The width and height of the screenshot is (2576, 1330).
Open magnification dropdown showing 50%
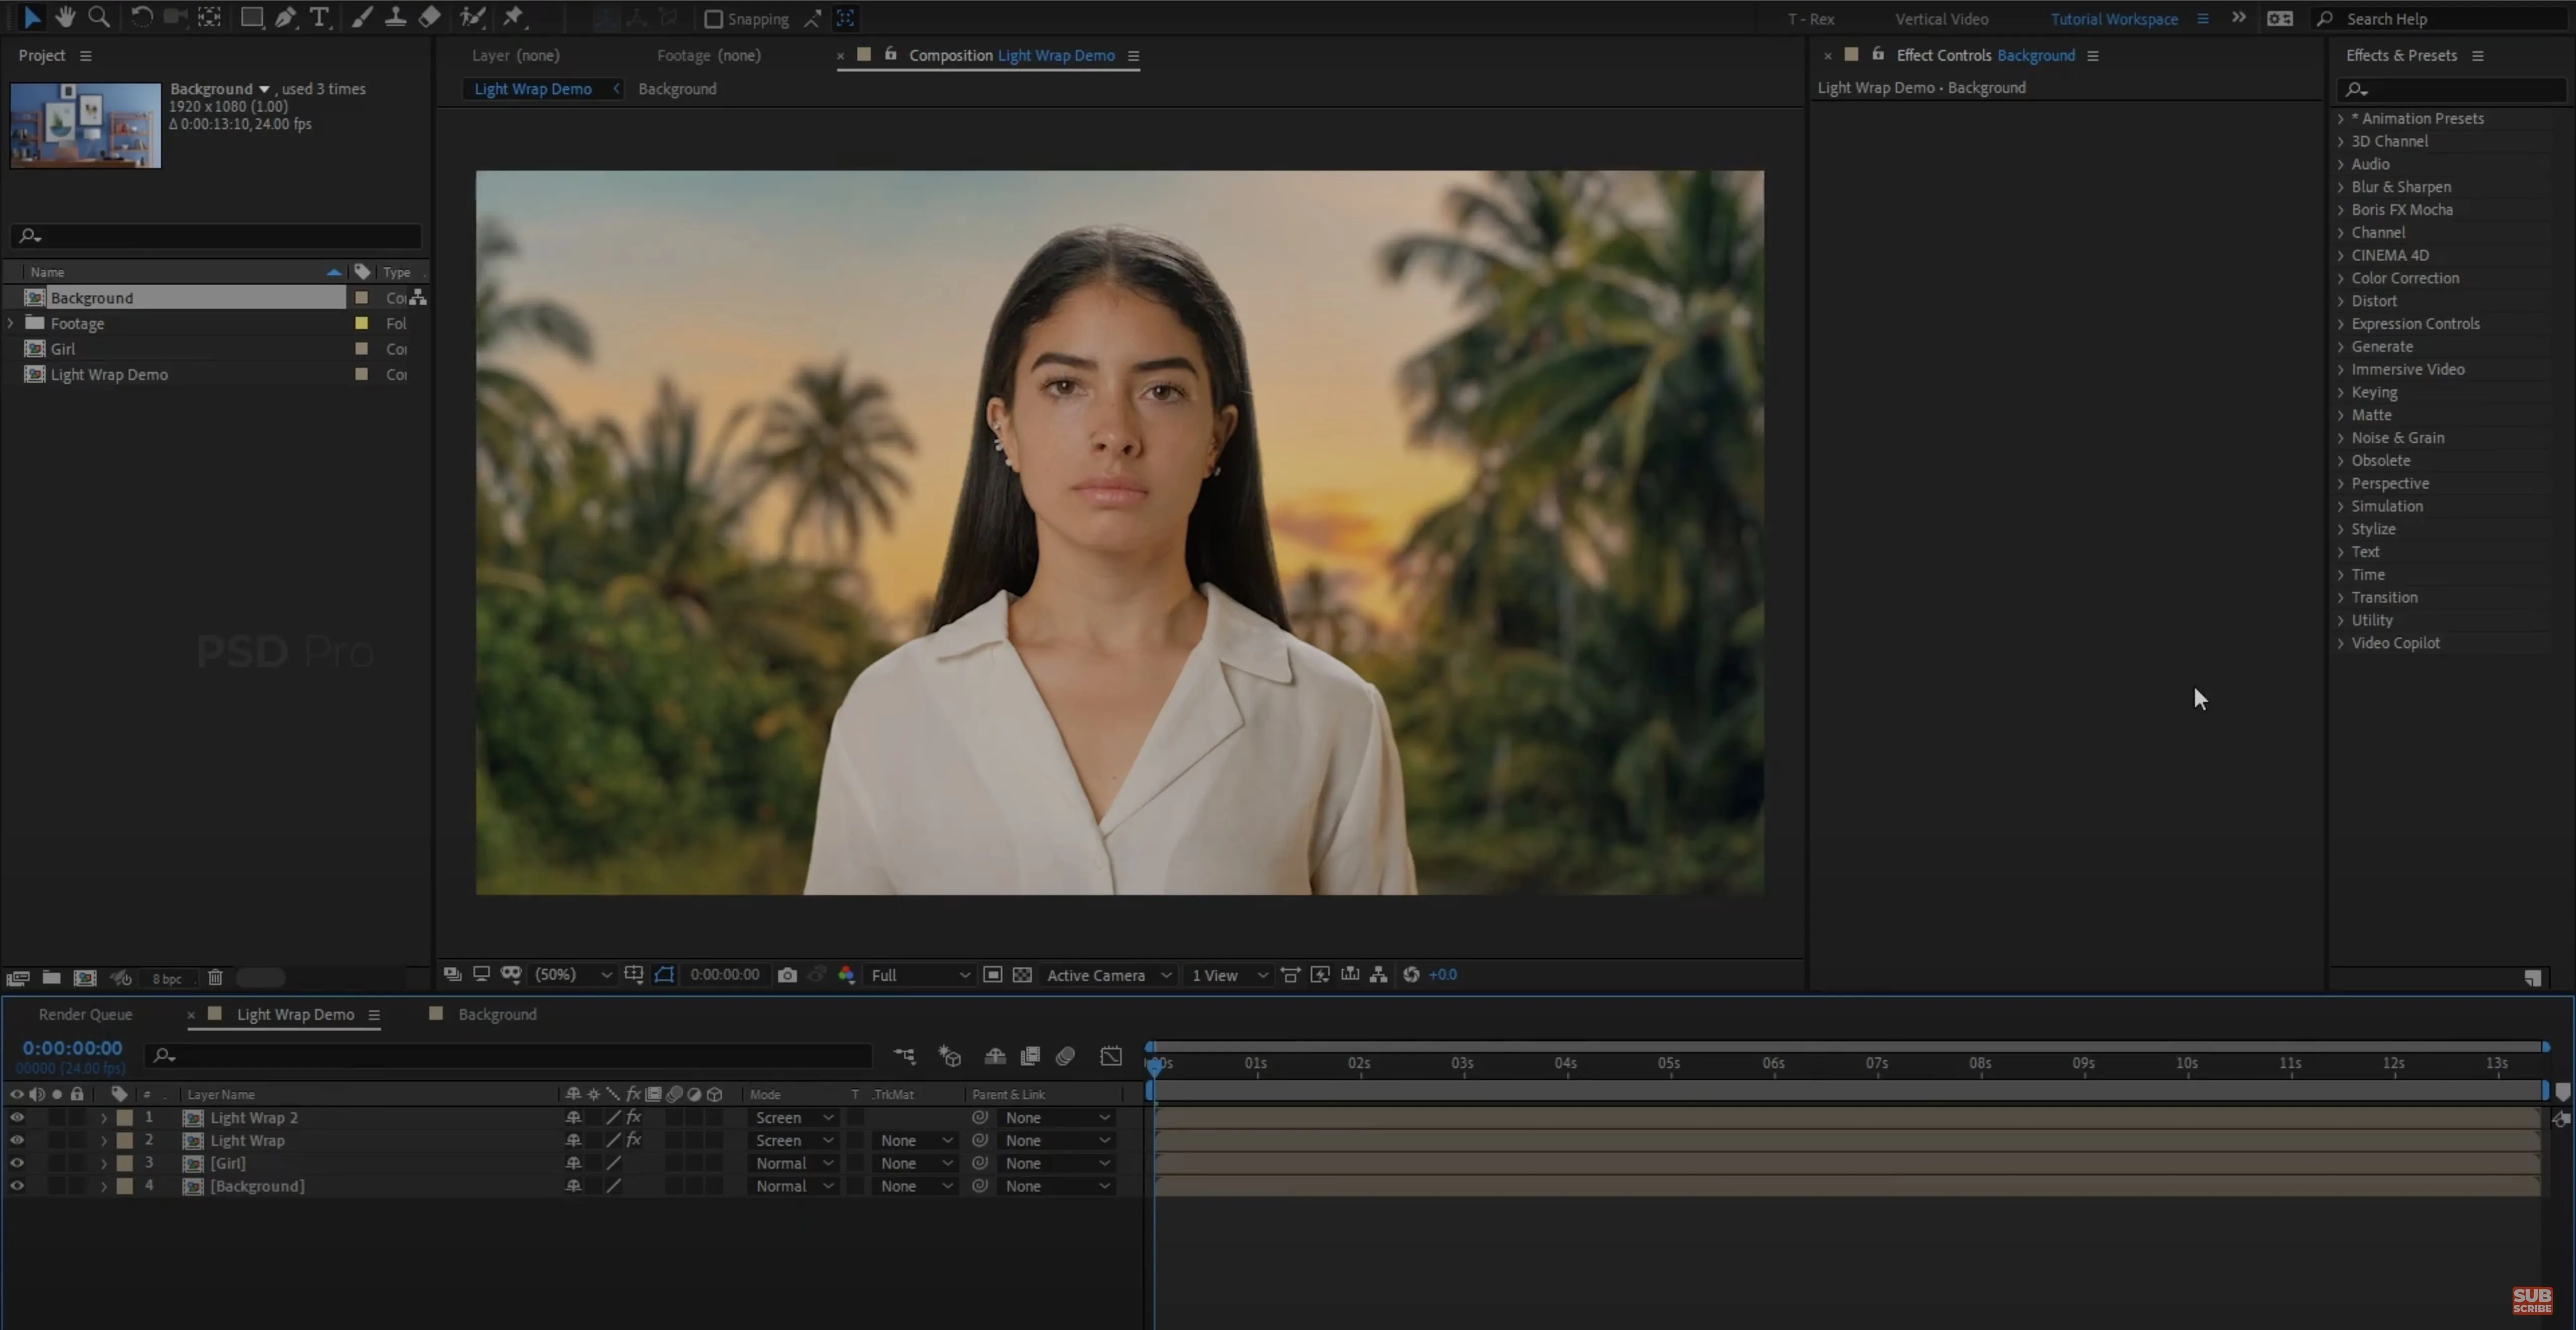[573, 975]
